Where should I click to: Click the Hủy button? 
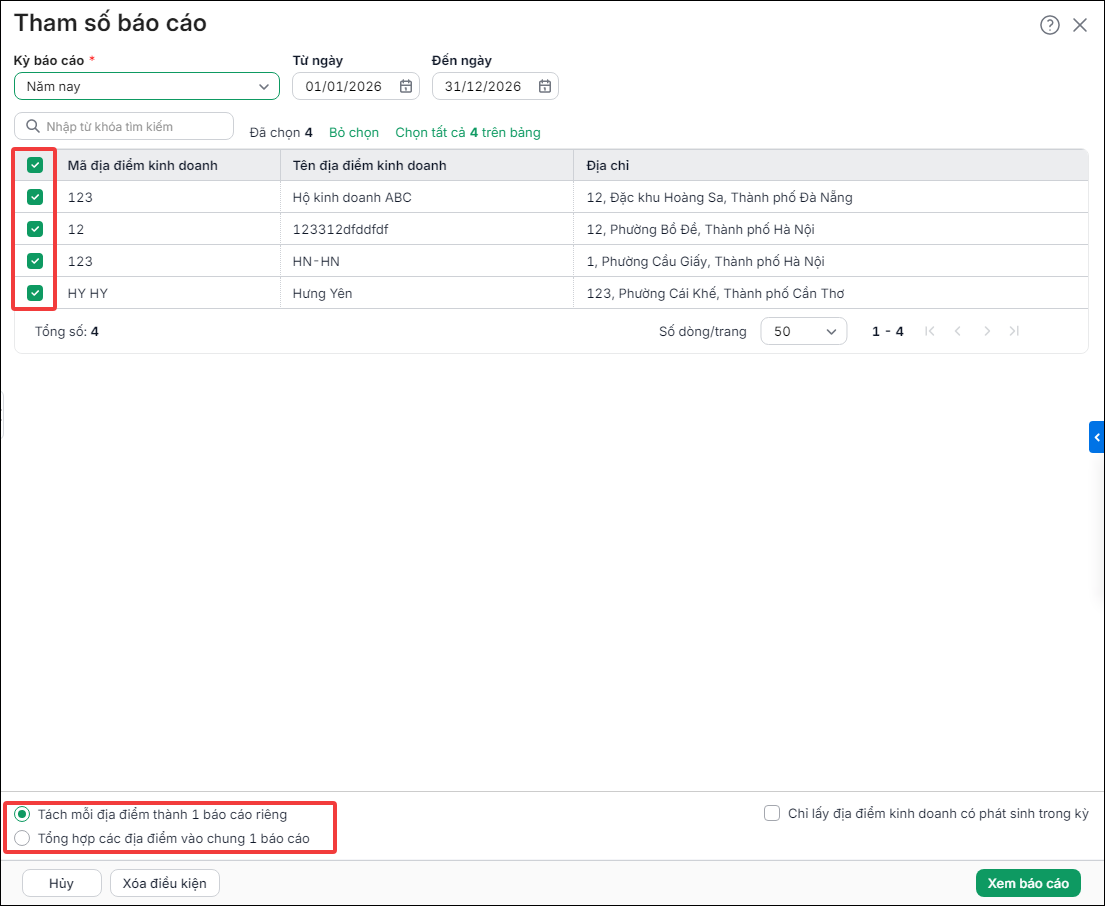pyautogui.click(x=61, y=883)
